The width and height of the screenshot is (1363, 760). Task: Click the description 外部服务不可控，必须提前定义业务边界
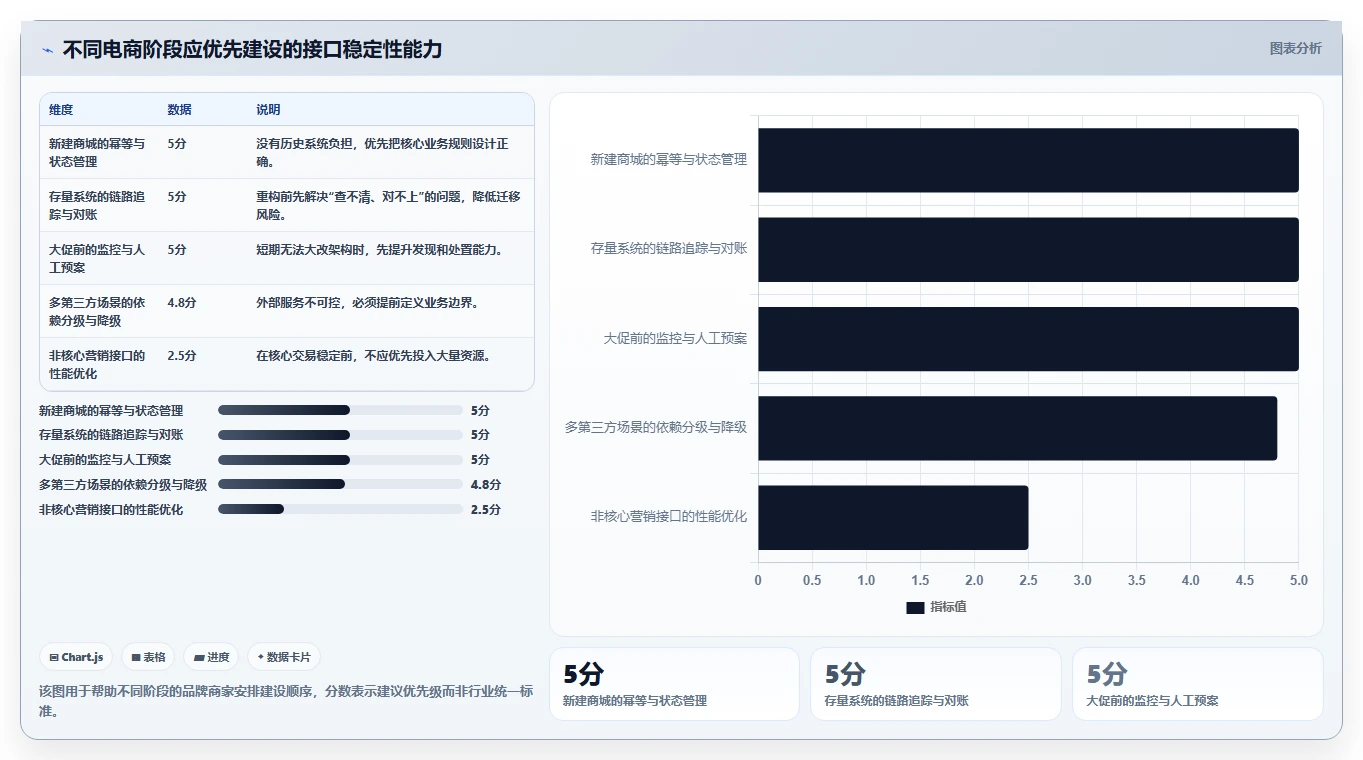[367, 302]
